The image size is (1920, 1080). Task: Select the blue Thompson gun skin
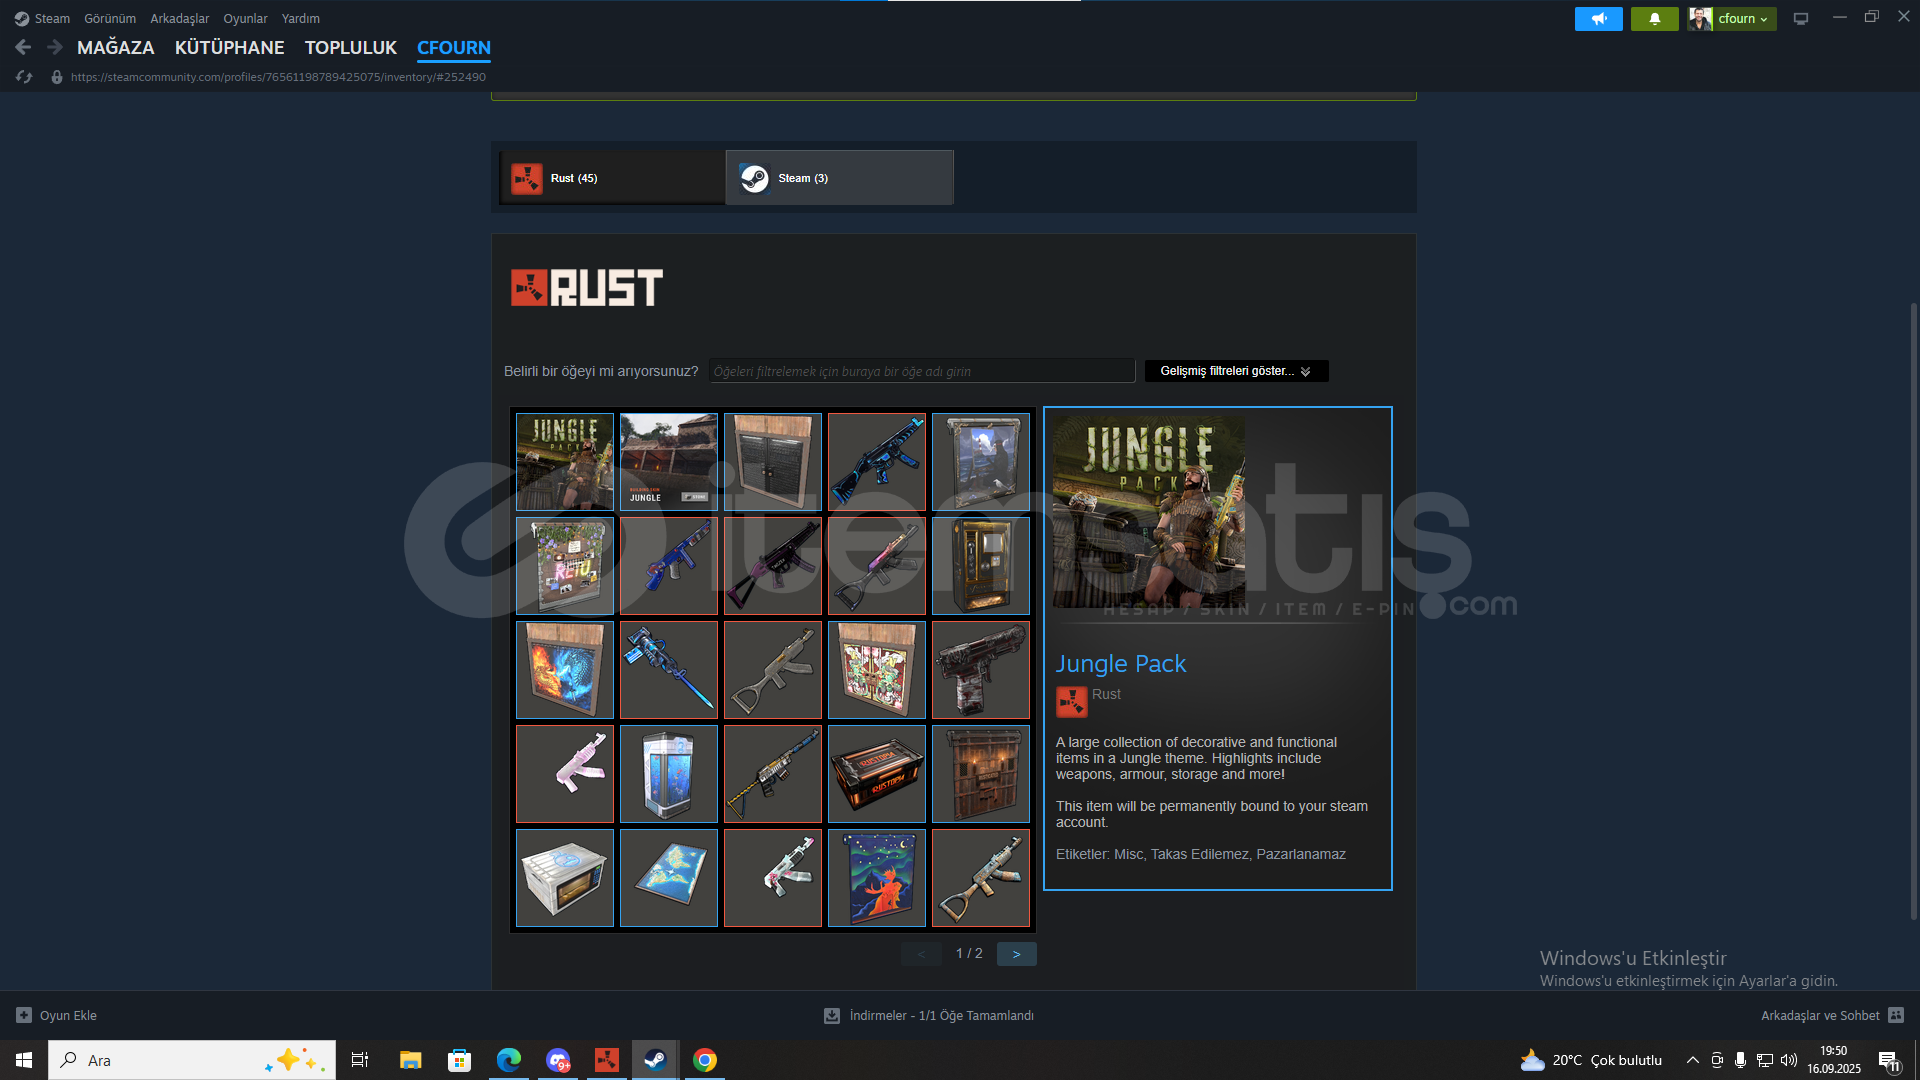[669, 566]
